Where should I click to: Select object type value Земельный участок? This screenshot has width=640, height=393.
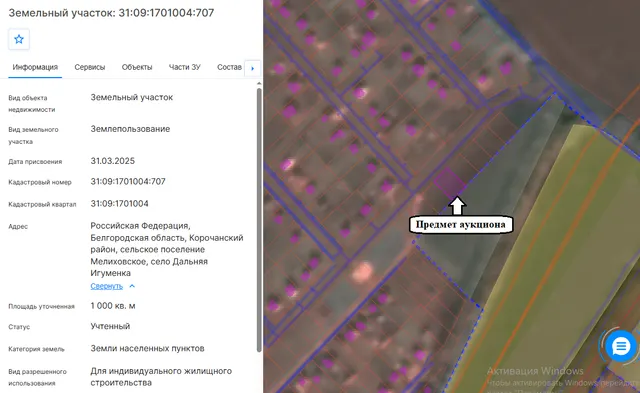(x=132, y=97)
